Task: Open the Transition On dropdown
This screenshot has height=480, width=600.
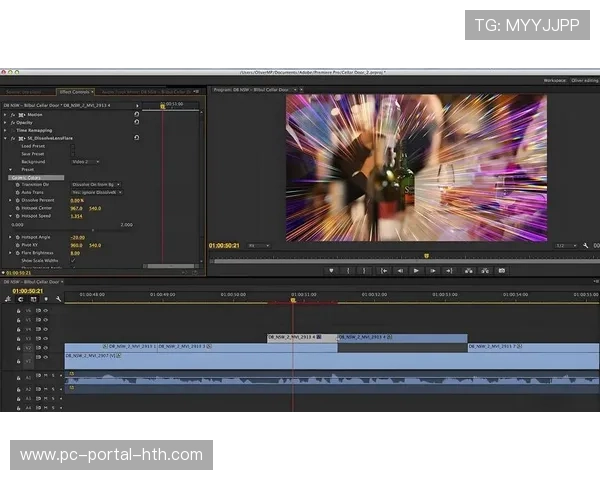Action: coord(96,184)
